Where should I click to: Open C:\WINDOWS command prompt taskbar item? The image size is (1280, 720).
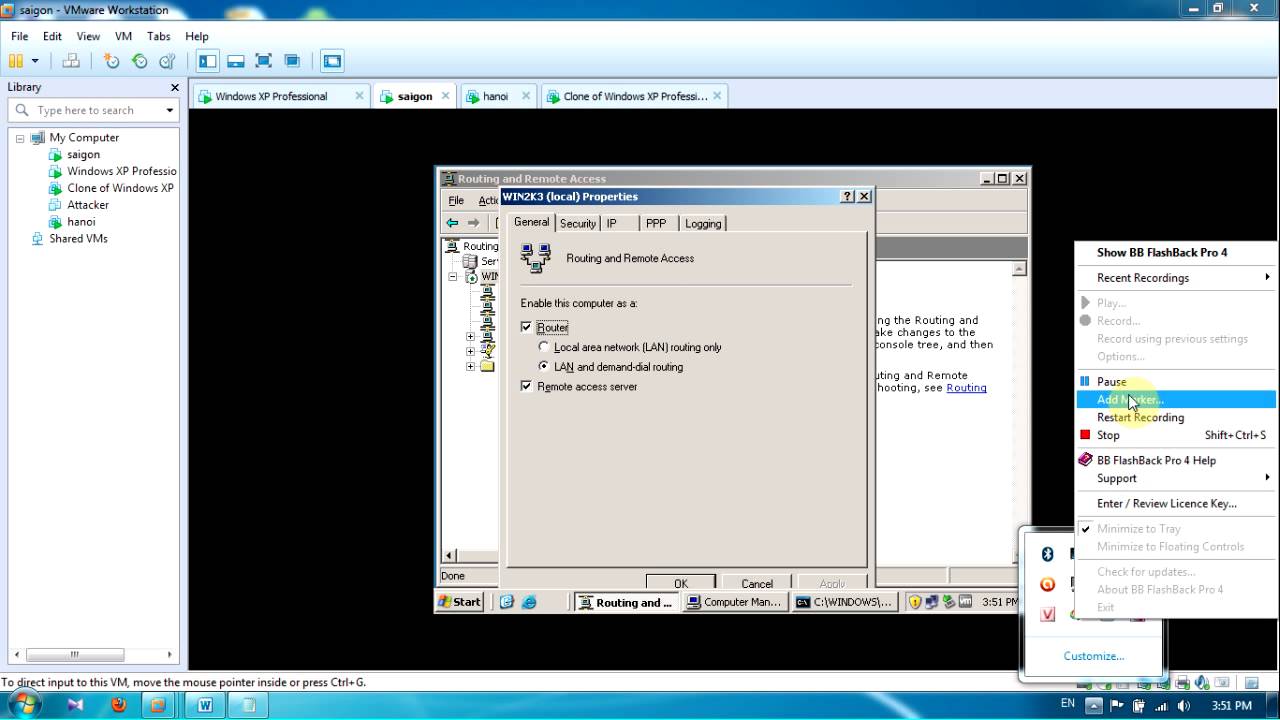(844, 602)
